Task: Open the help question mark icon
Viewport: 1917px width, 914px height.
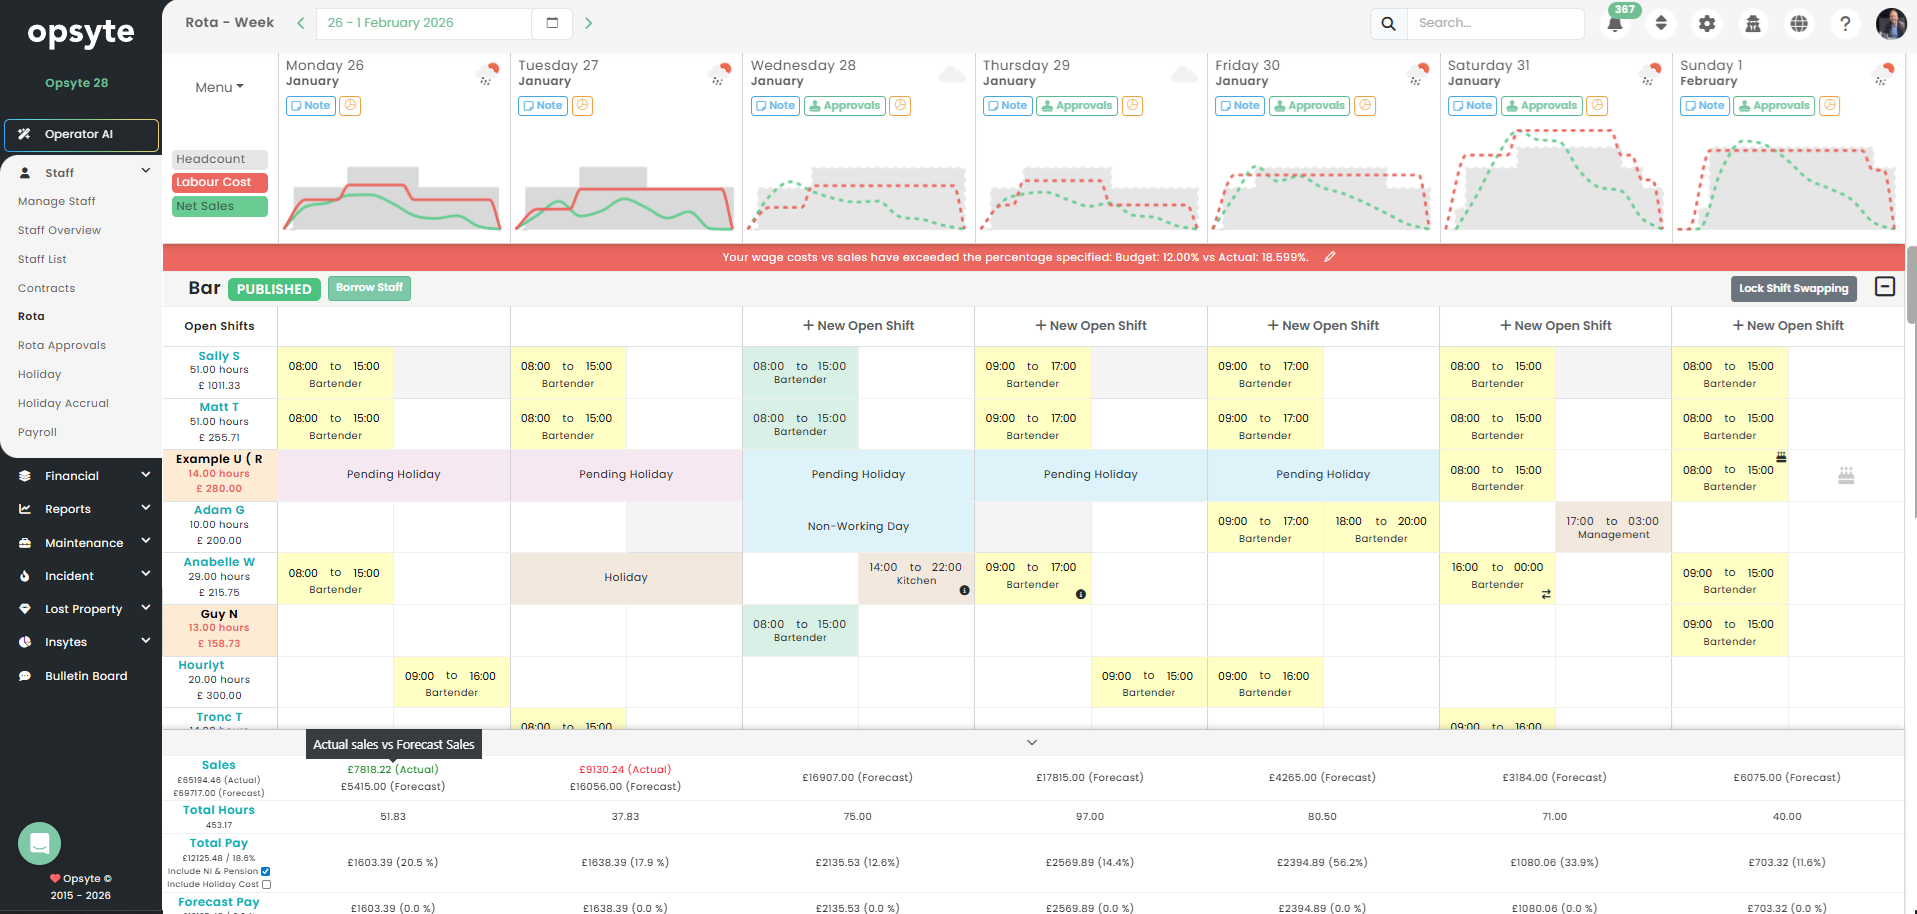Action: (x=1845, y=23)
